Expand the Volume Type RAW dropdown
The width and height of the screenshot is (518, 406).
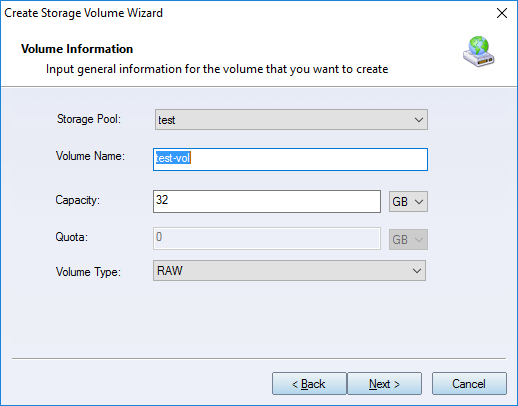tap(289, 271)
